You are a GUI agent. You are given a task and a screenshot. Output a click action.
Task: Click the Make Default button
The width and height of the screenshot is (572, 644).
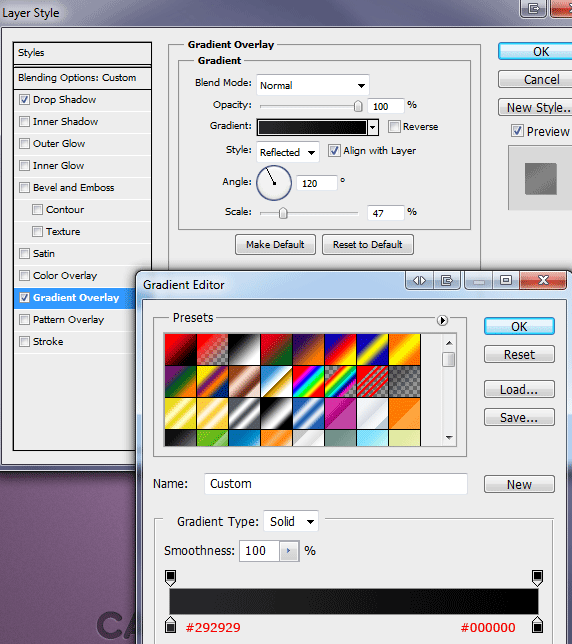pyautogui.click(x=275, y=245)
